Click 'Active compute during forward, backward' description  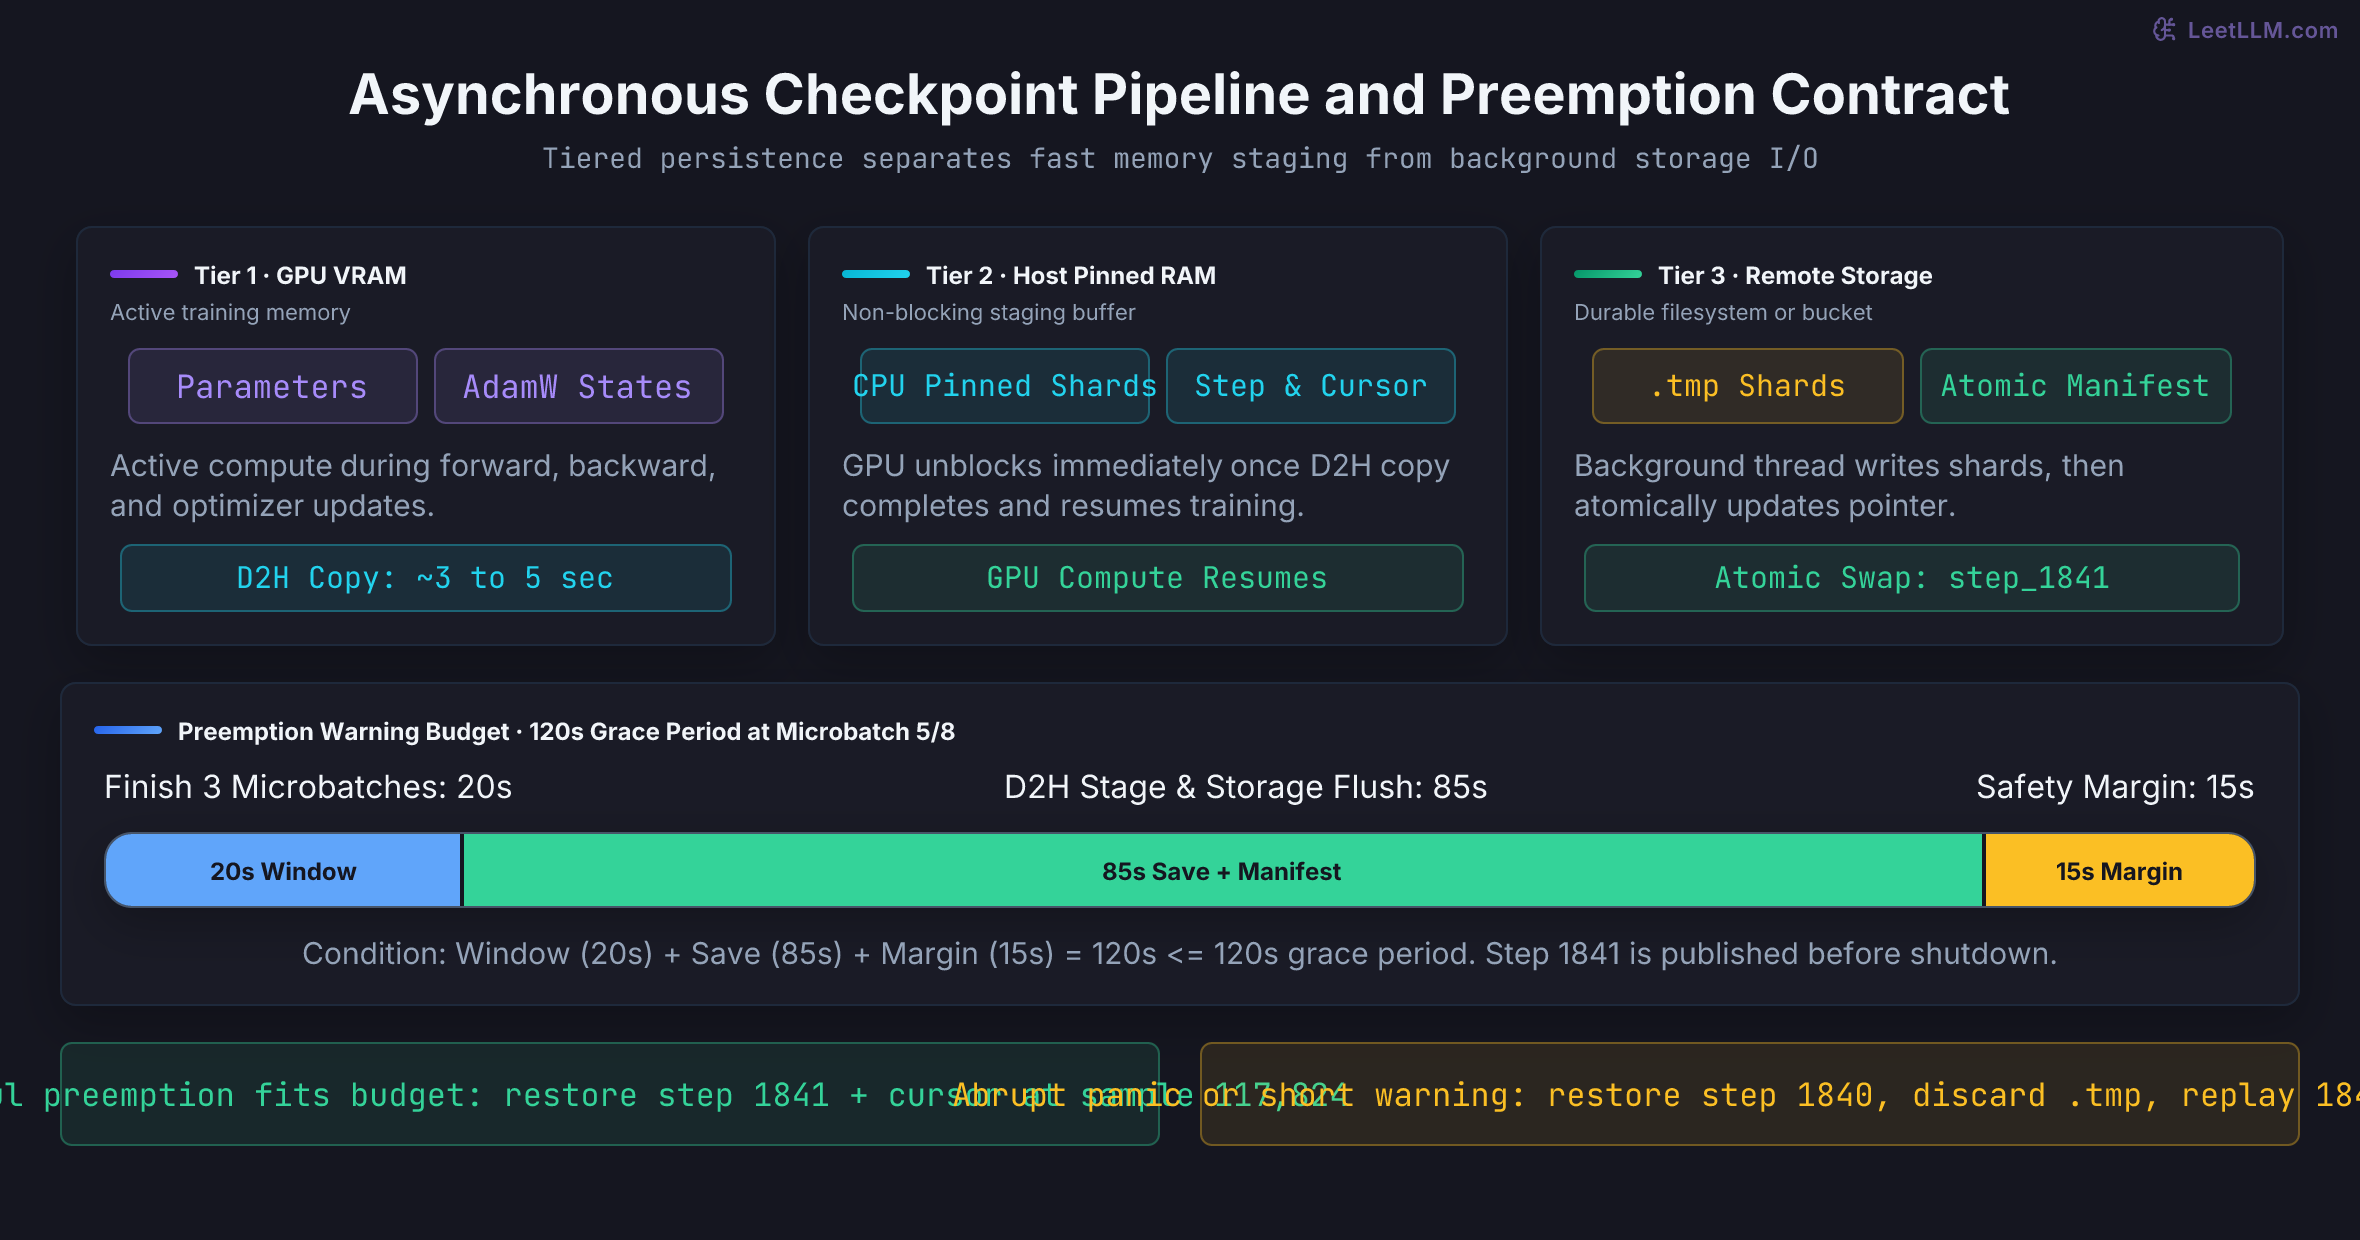click(x=413, y=486)
